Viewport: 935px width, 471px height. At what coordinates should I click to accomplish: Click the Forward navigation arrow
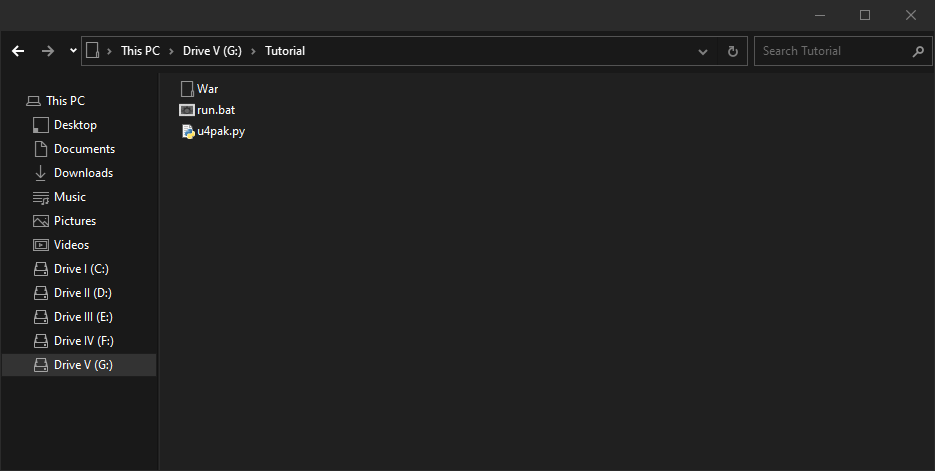point(48,51)
